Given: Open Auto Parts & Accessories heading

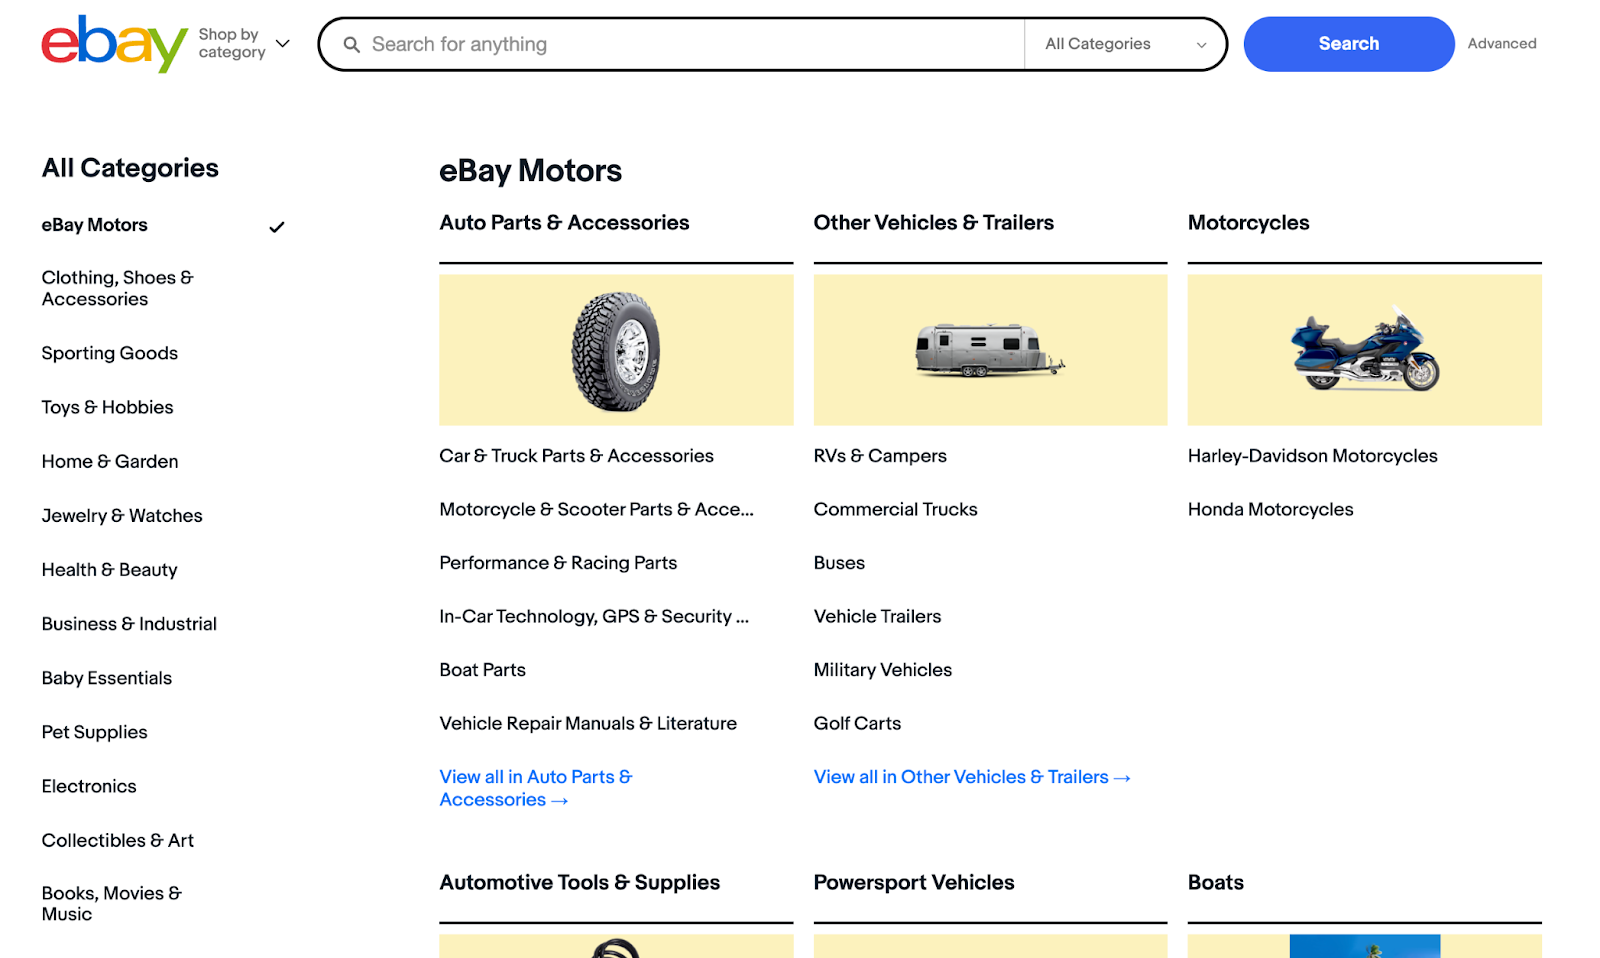Looking at the screenshot, I should [564, 223].
